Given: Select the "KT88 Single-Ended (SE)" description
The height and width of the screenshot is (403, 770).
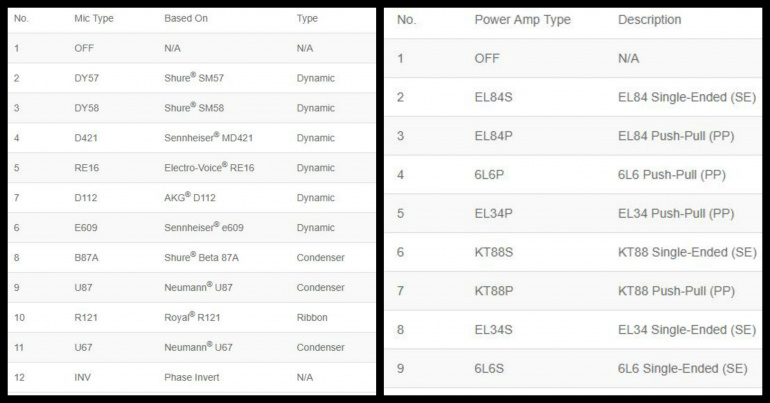Looking at the screenshot, I should (687, 252).
